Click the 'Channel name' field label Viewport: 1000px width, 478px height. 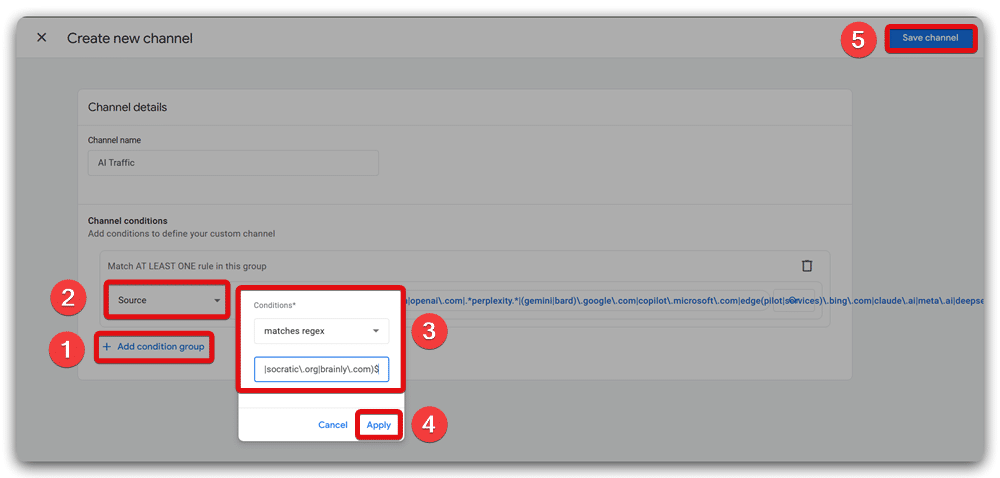click(x=114, y=140)
